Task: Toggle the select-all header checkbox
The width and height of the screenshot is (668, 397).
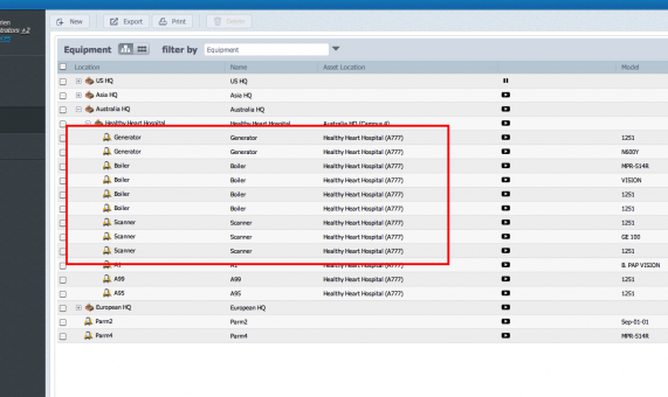Action: click(x=63, y=67)
